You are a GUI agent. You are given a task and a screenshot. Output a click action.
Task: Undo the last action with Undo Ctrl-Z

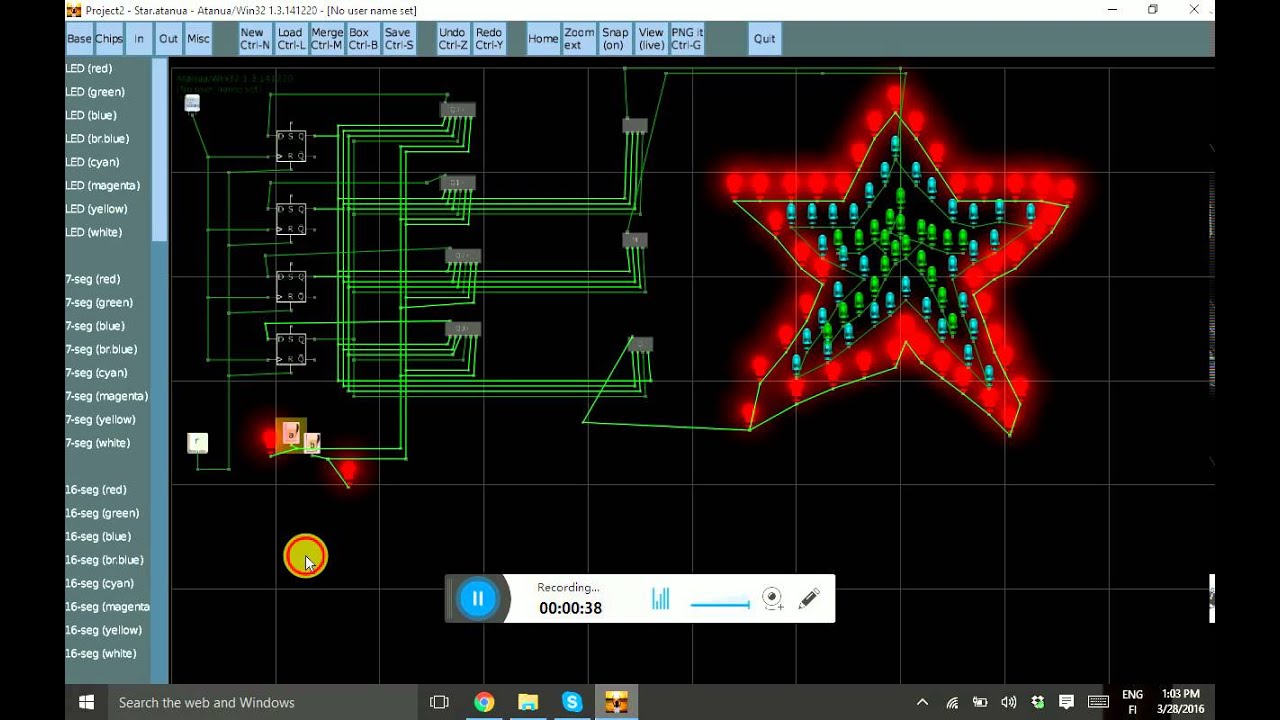point(453,39)
